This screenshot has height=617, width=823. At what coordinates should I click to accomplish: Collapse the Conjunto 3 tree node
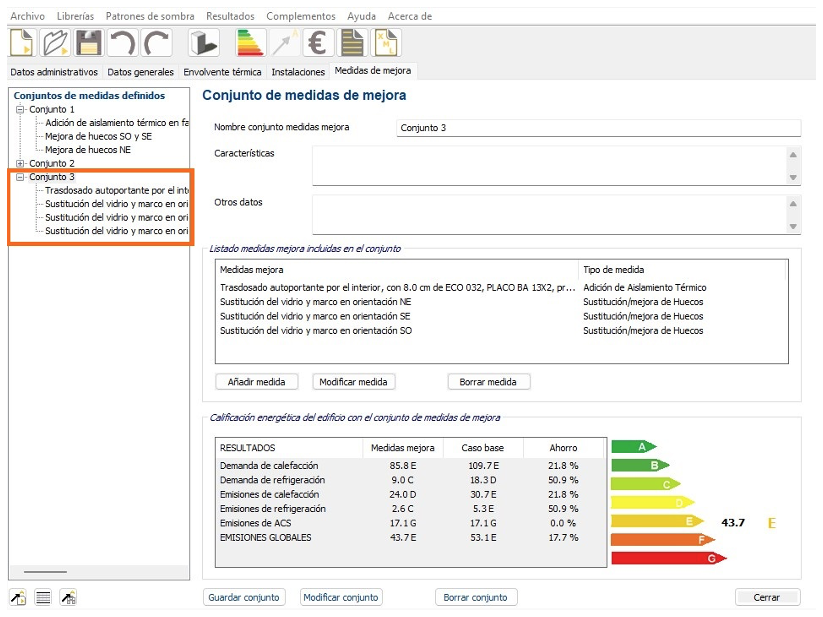(x=20, y=177)
